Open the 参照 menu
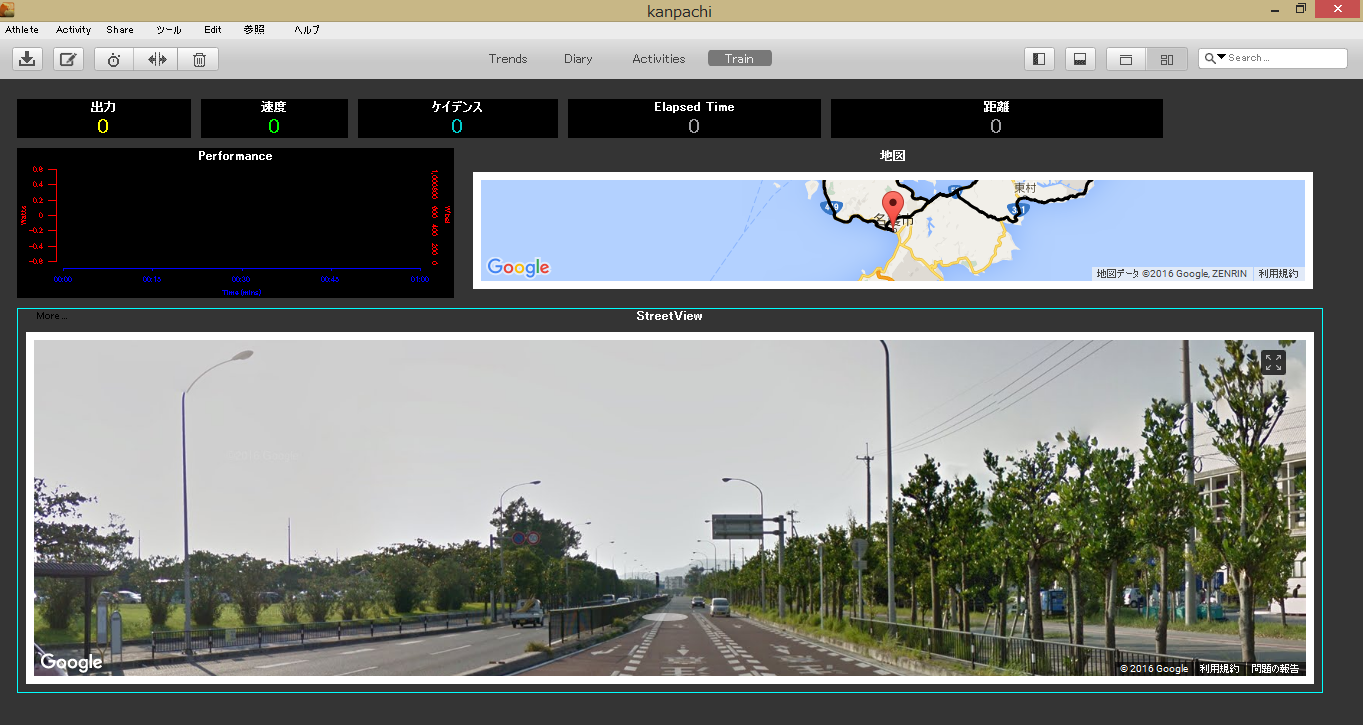The image size is (1363, 725). [x=254, y=30]
